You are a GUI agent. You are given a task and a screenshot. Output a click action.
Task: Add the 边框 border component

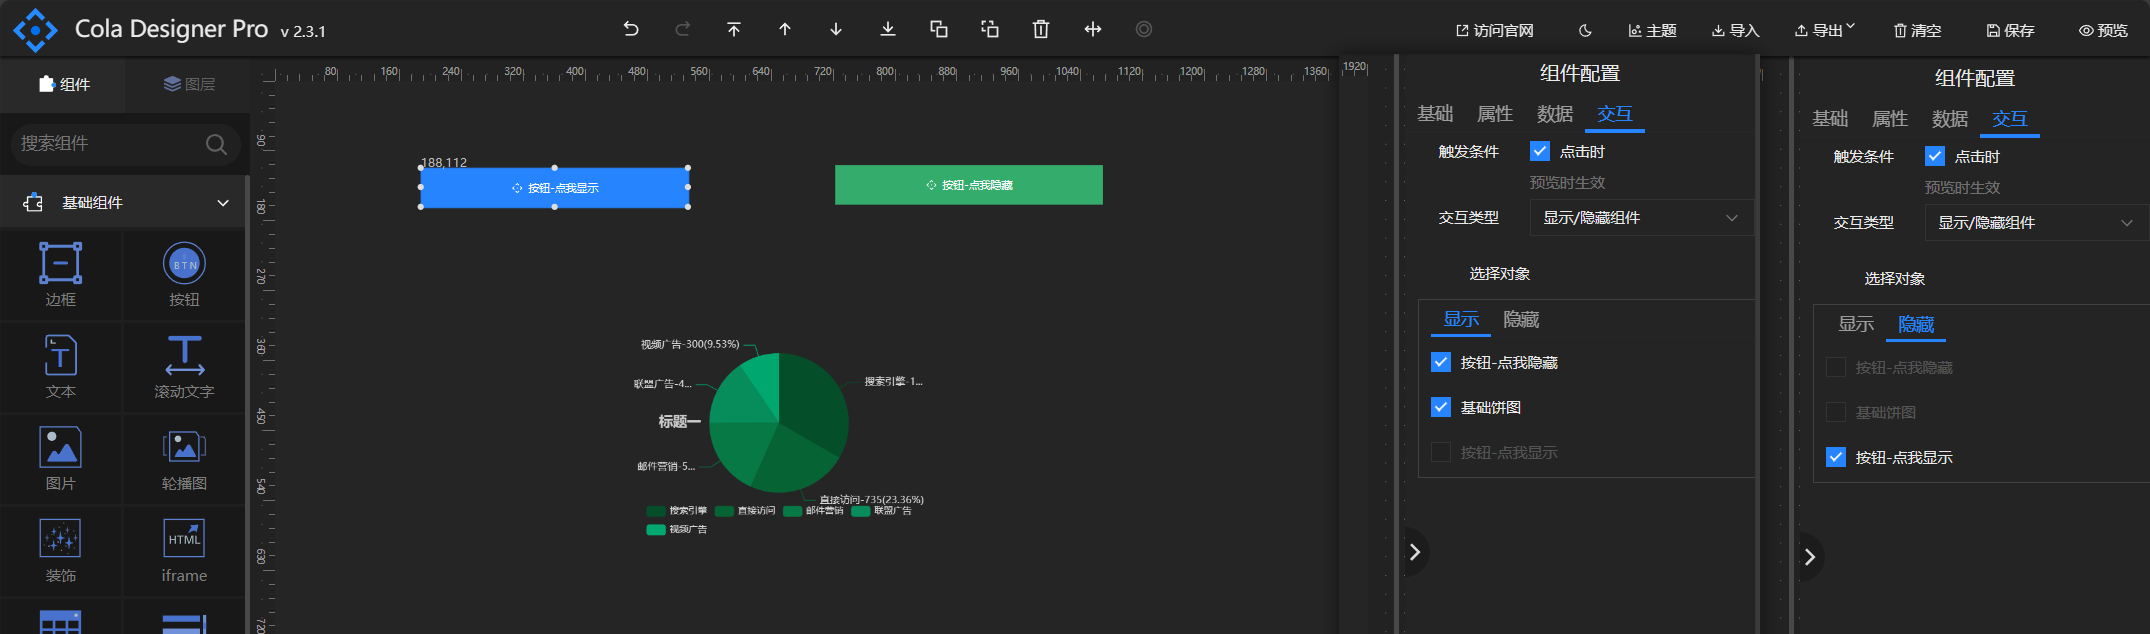point(61,274)
